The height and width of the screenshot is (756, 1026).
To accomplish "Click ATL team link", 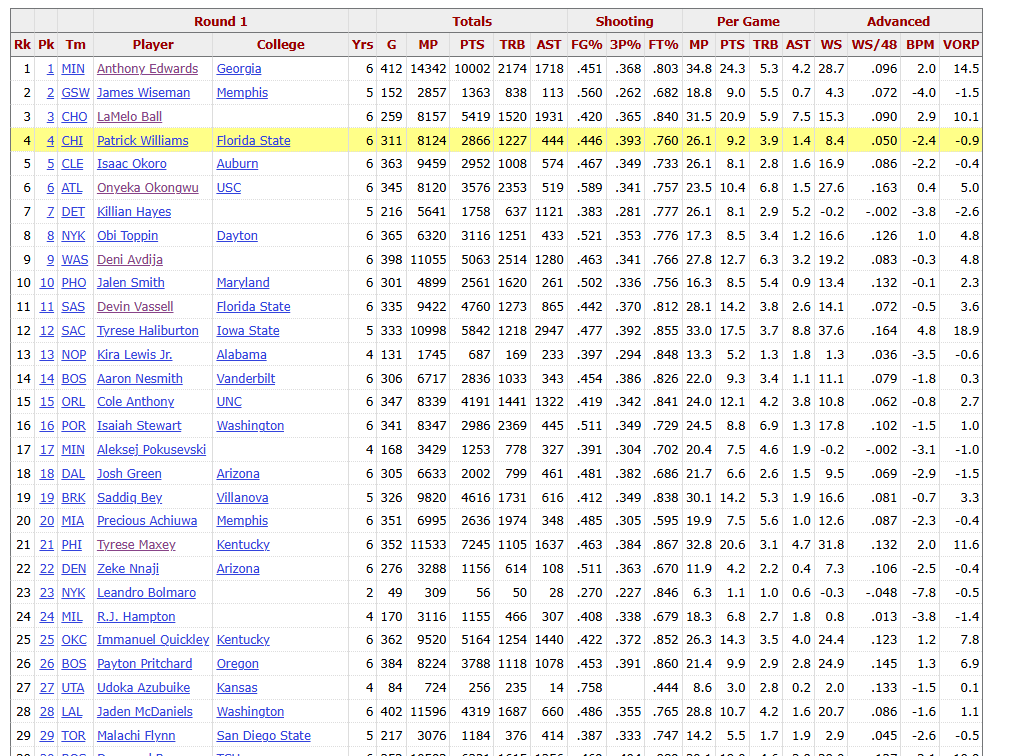I will [x=71, y=188].
